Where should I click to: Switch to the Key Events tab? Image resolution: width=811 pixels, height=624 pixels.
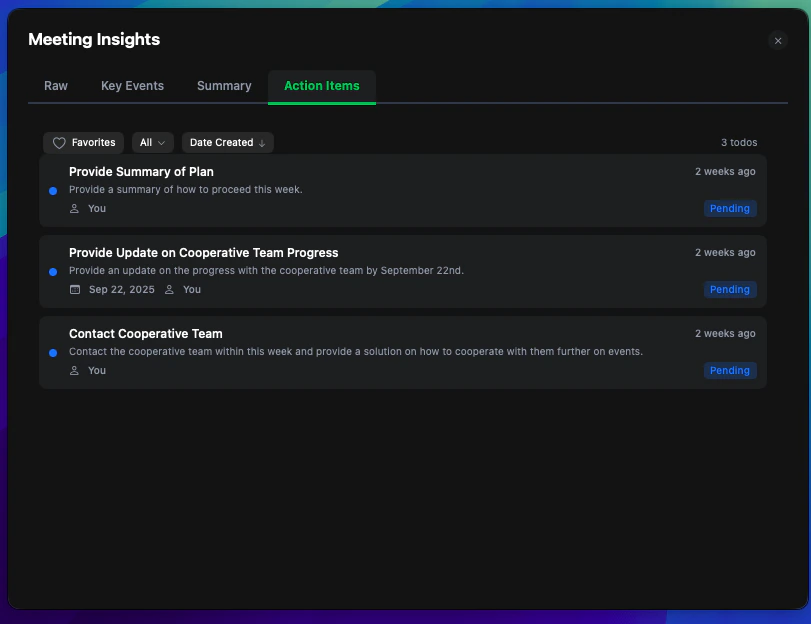point(132,86)
